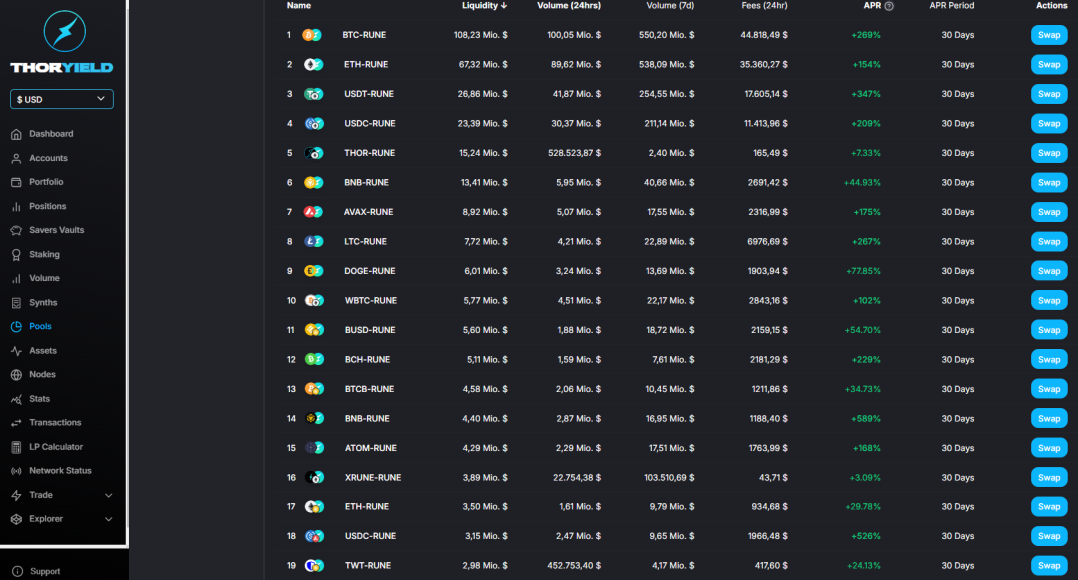Click the Synths list icon
Viewport: 1078px width, 580px height.
16,302
